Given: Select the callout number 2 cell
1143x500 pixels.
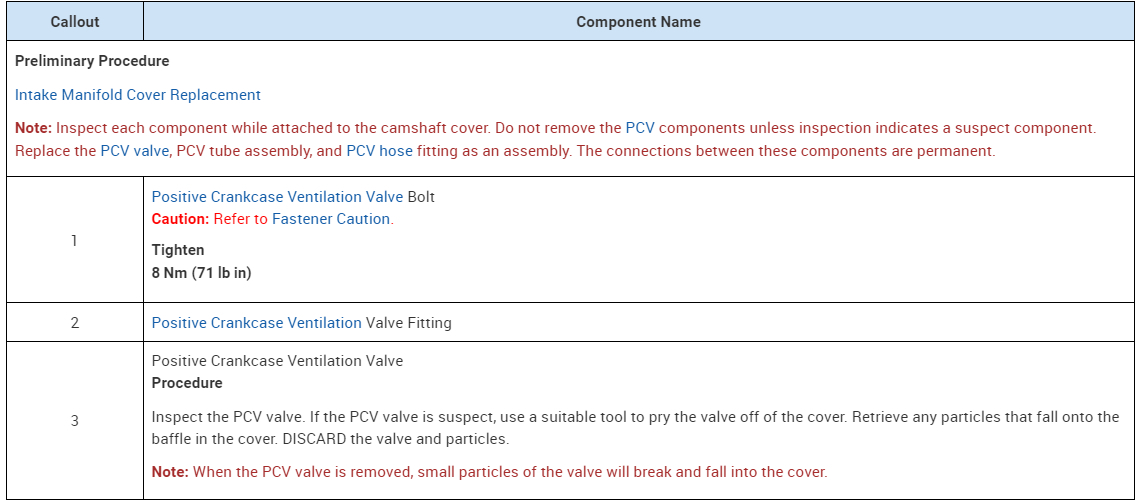Looking at the screenshot, I should [x=74, y=323].
